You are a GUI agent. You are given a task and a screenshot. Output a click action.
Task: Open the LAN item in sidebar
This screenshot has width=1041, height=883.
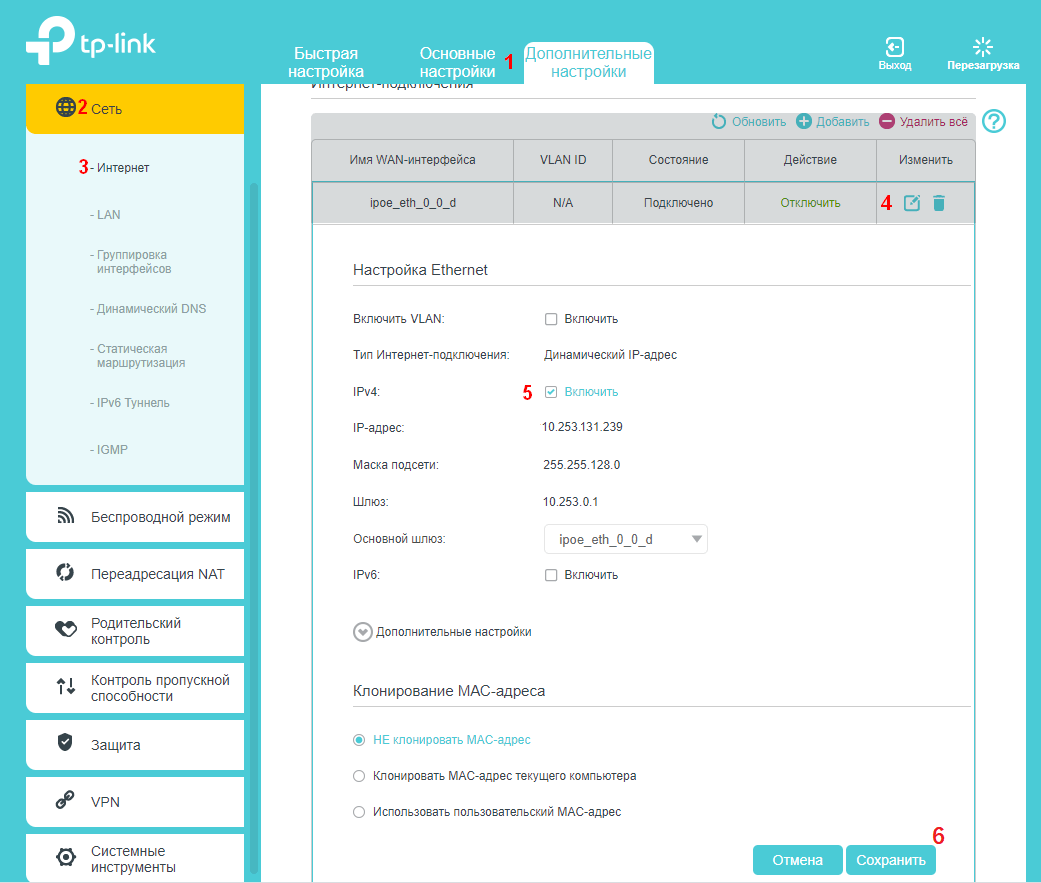tap(108, 215)
